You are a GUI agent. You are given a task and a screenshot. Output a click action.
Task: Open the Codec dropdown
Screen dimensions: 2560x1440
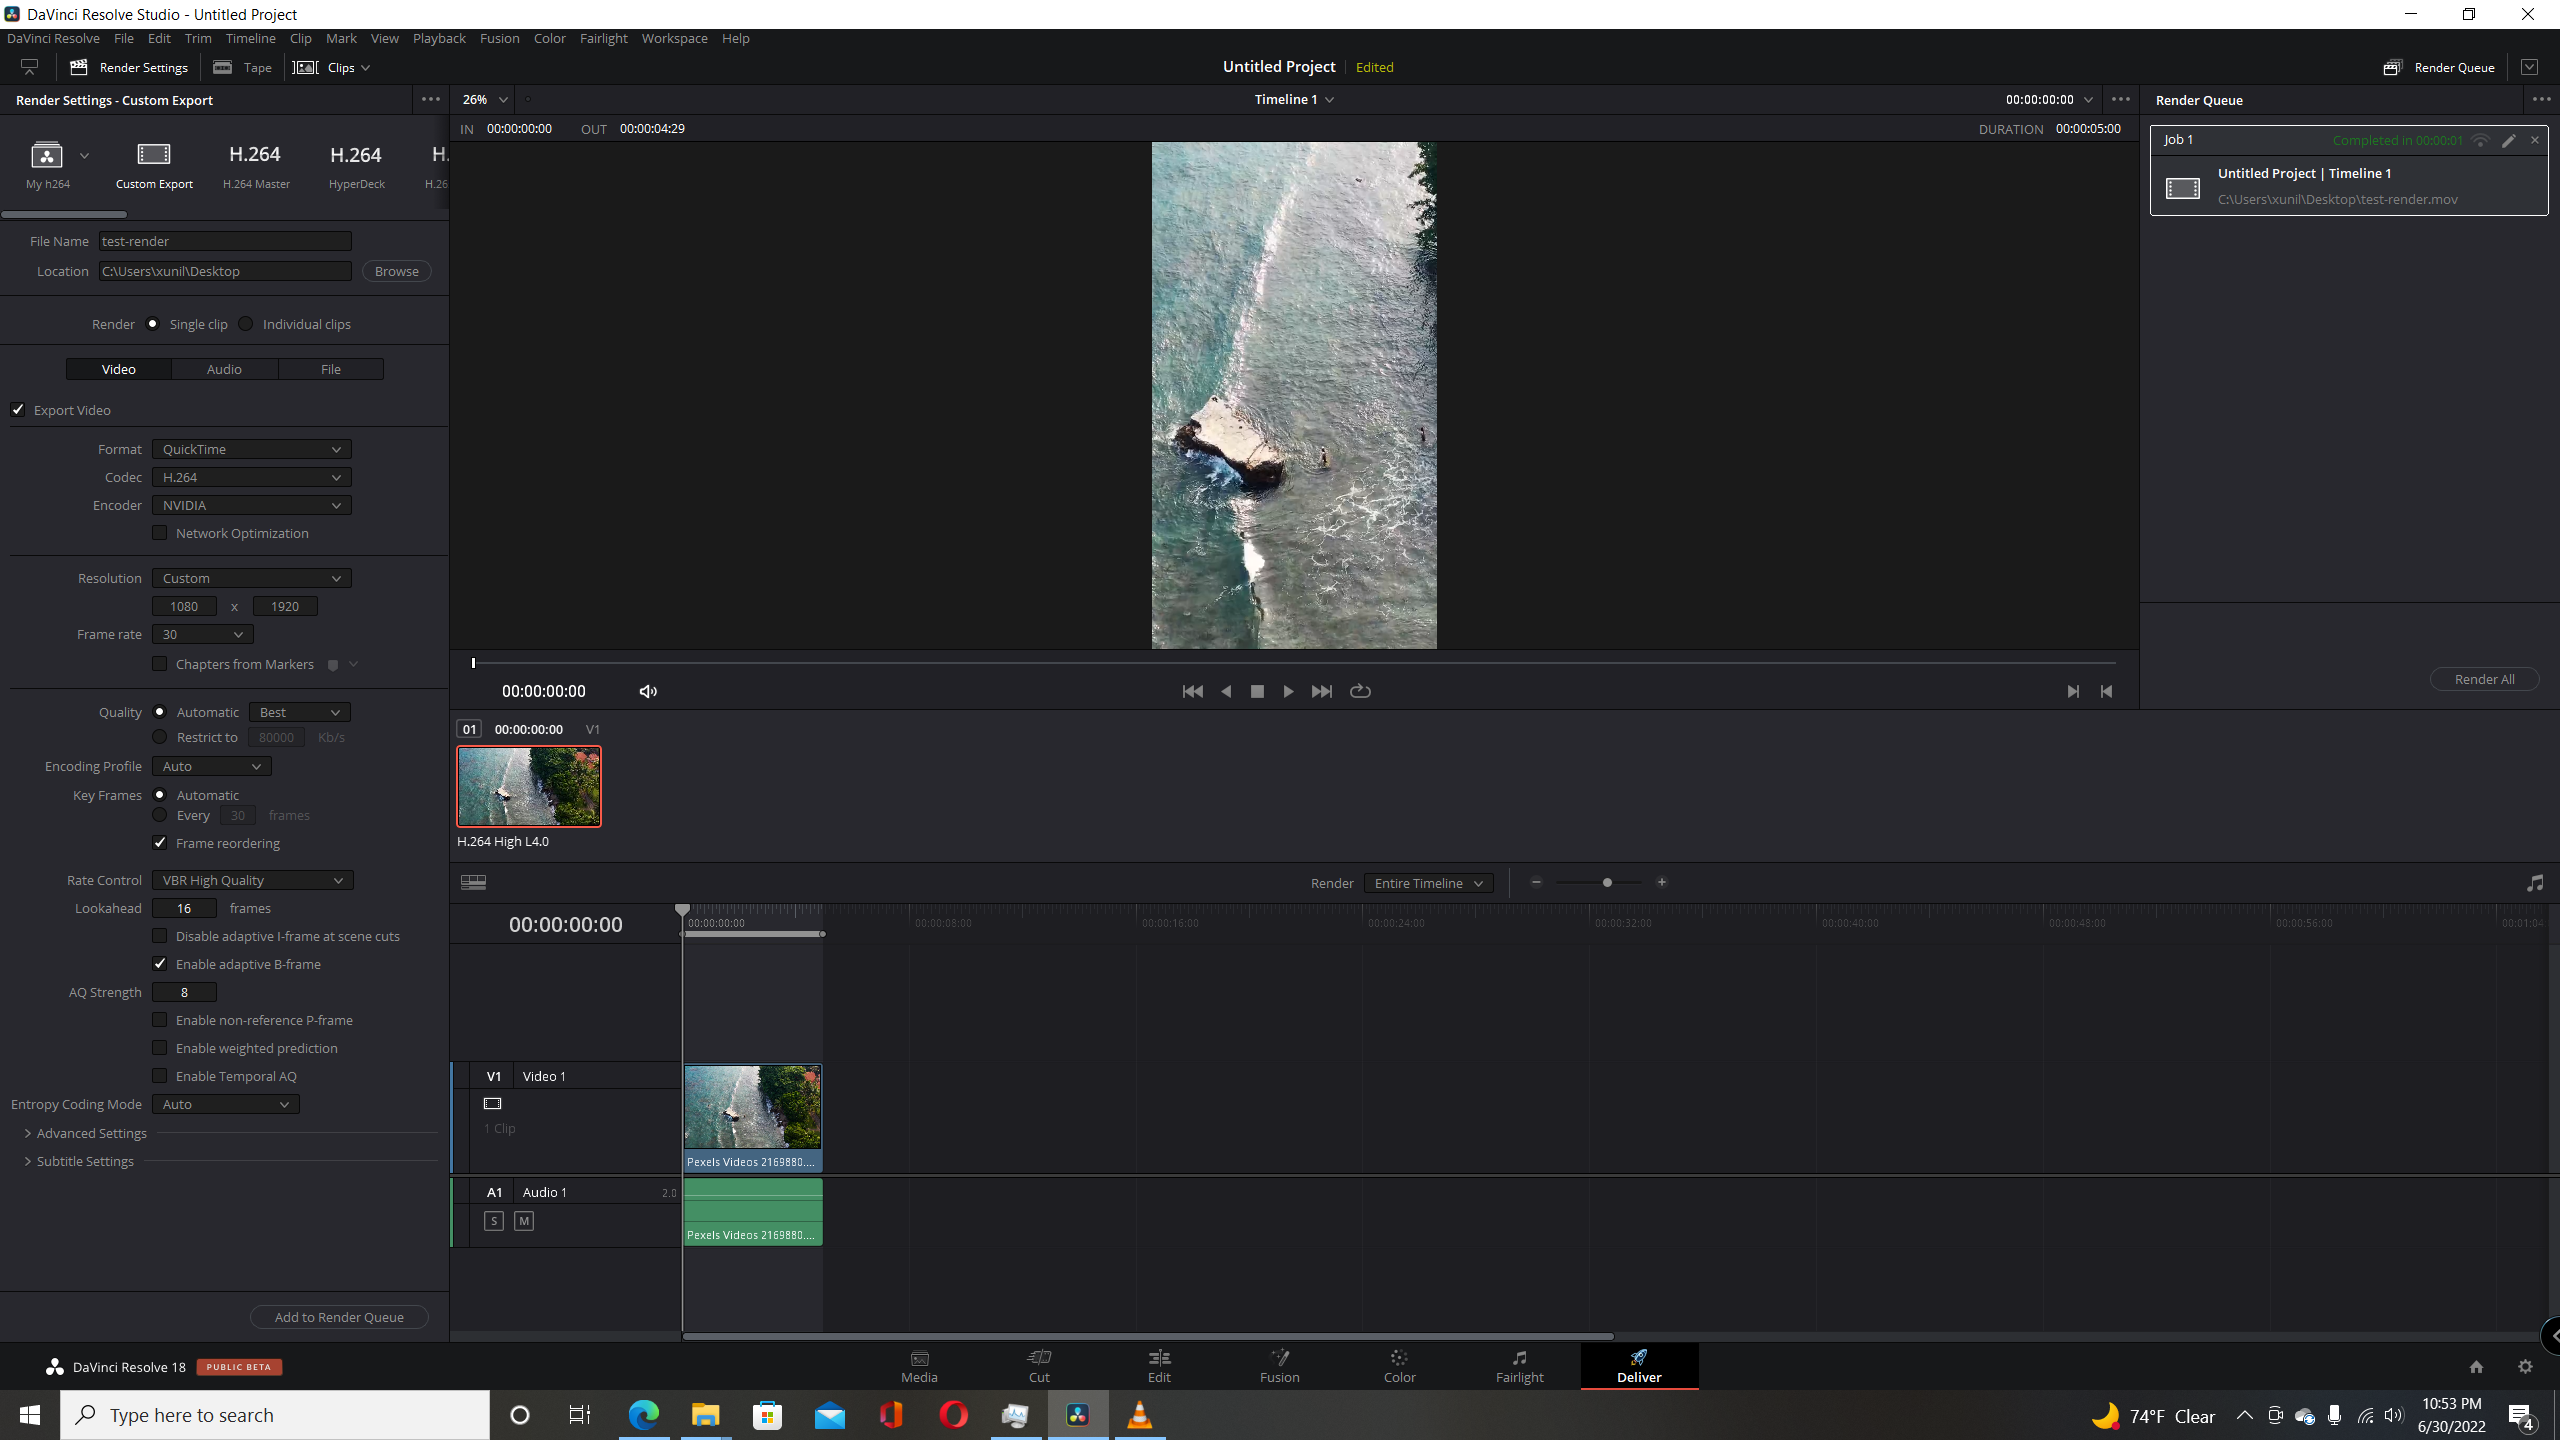pos(252,477)
